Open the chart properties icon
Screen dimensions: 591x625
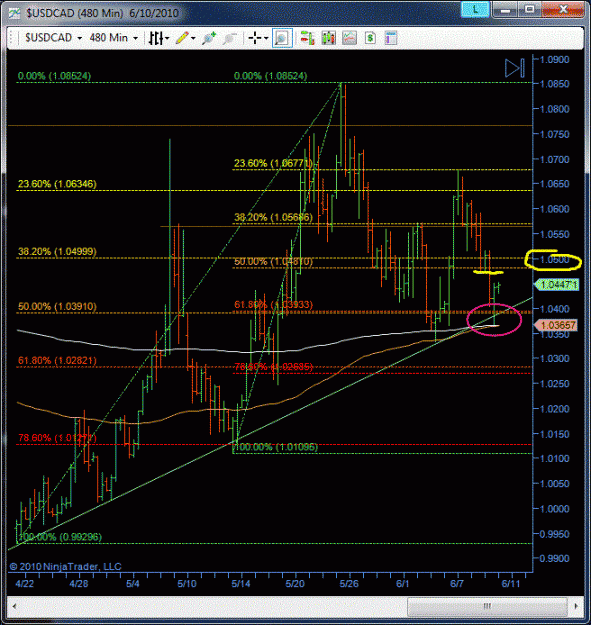pos(391,38)
